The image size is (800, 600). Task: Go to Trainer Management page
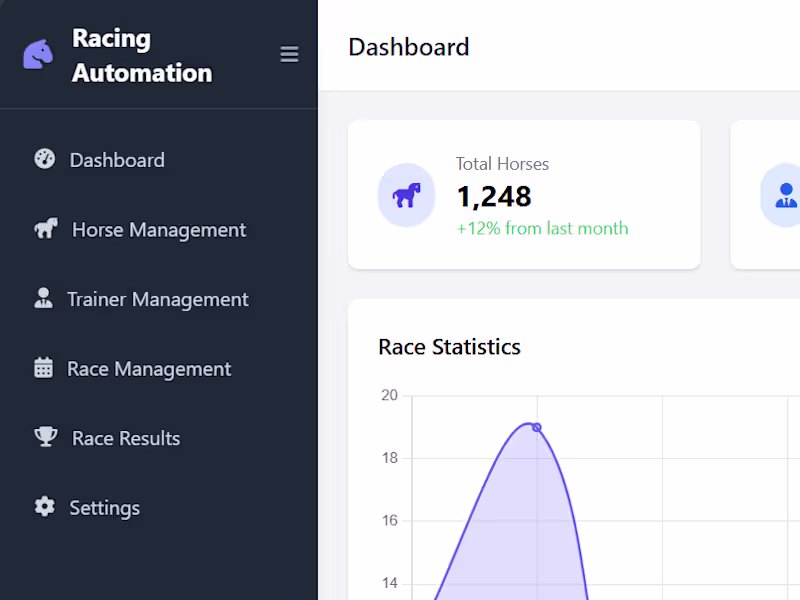tap(158, 299)
